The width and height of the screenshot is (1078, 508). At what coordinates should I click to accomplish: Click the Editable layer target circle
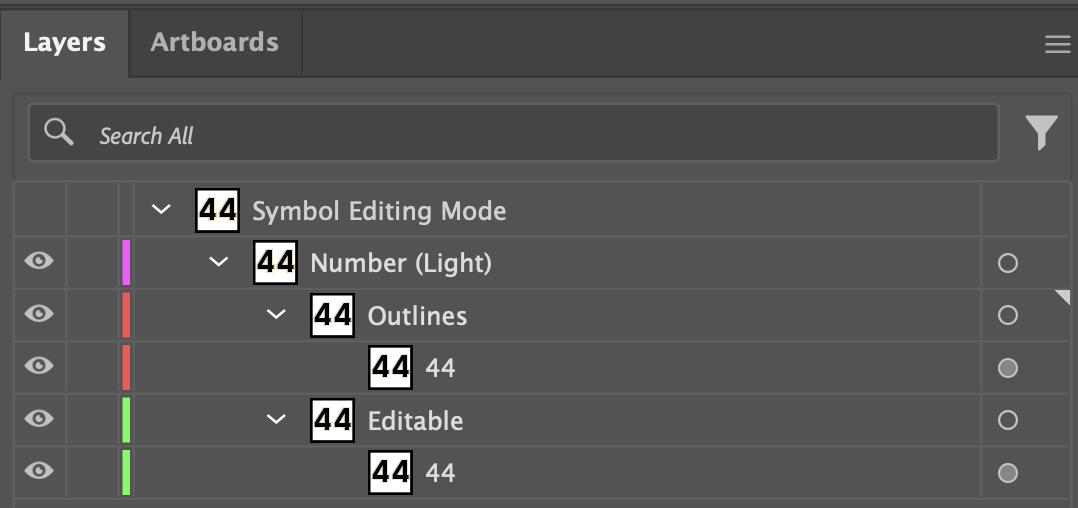click(1007, 420)
